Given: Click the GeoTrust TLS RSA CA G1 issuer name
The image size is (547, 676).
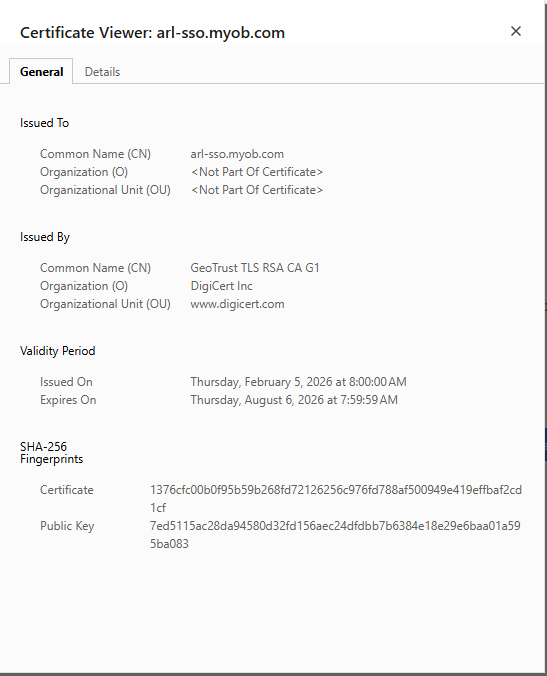Looking at the screenshot, I should click(x=255, y=268).
